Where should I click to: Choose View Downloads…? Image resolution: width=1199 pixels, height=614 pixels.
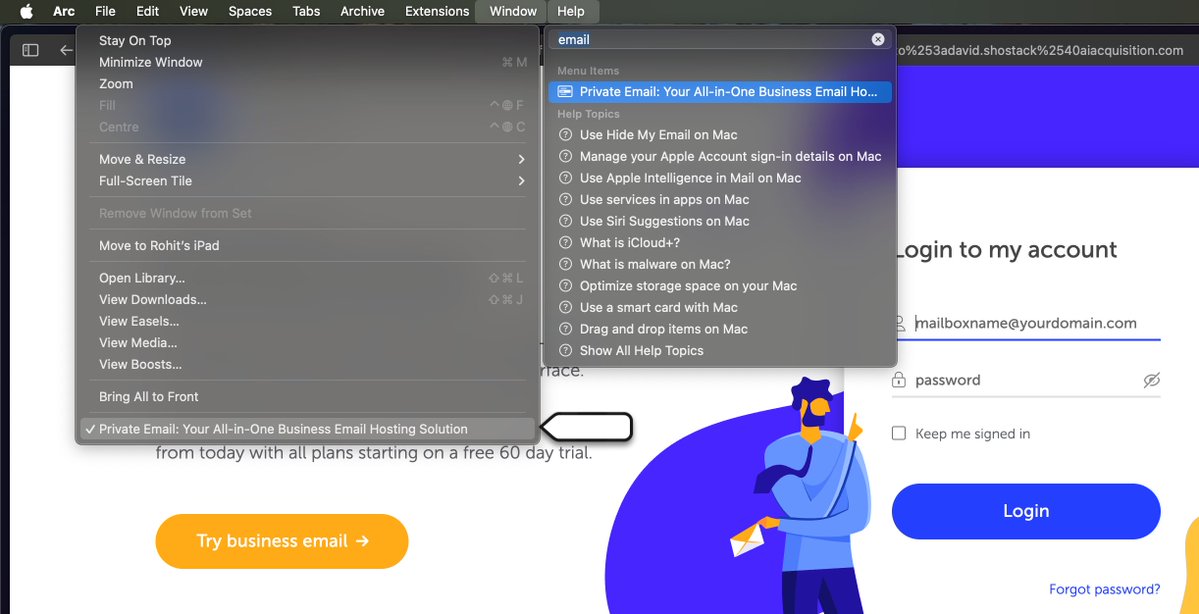[307, 300]
